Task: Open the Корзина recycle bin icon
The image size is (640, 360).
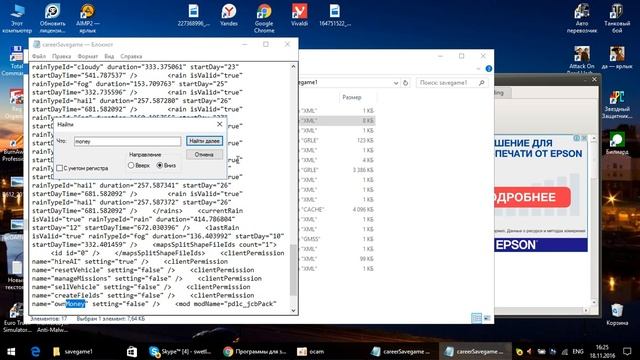Action: pos(617,314)
